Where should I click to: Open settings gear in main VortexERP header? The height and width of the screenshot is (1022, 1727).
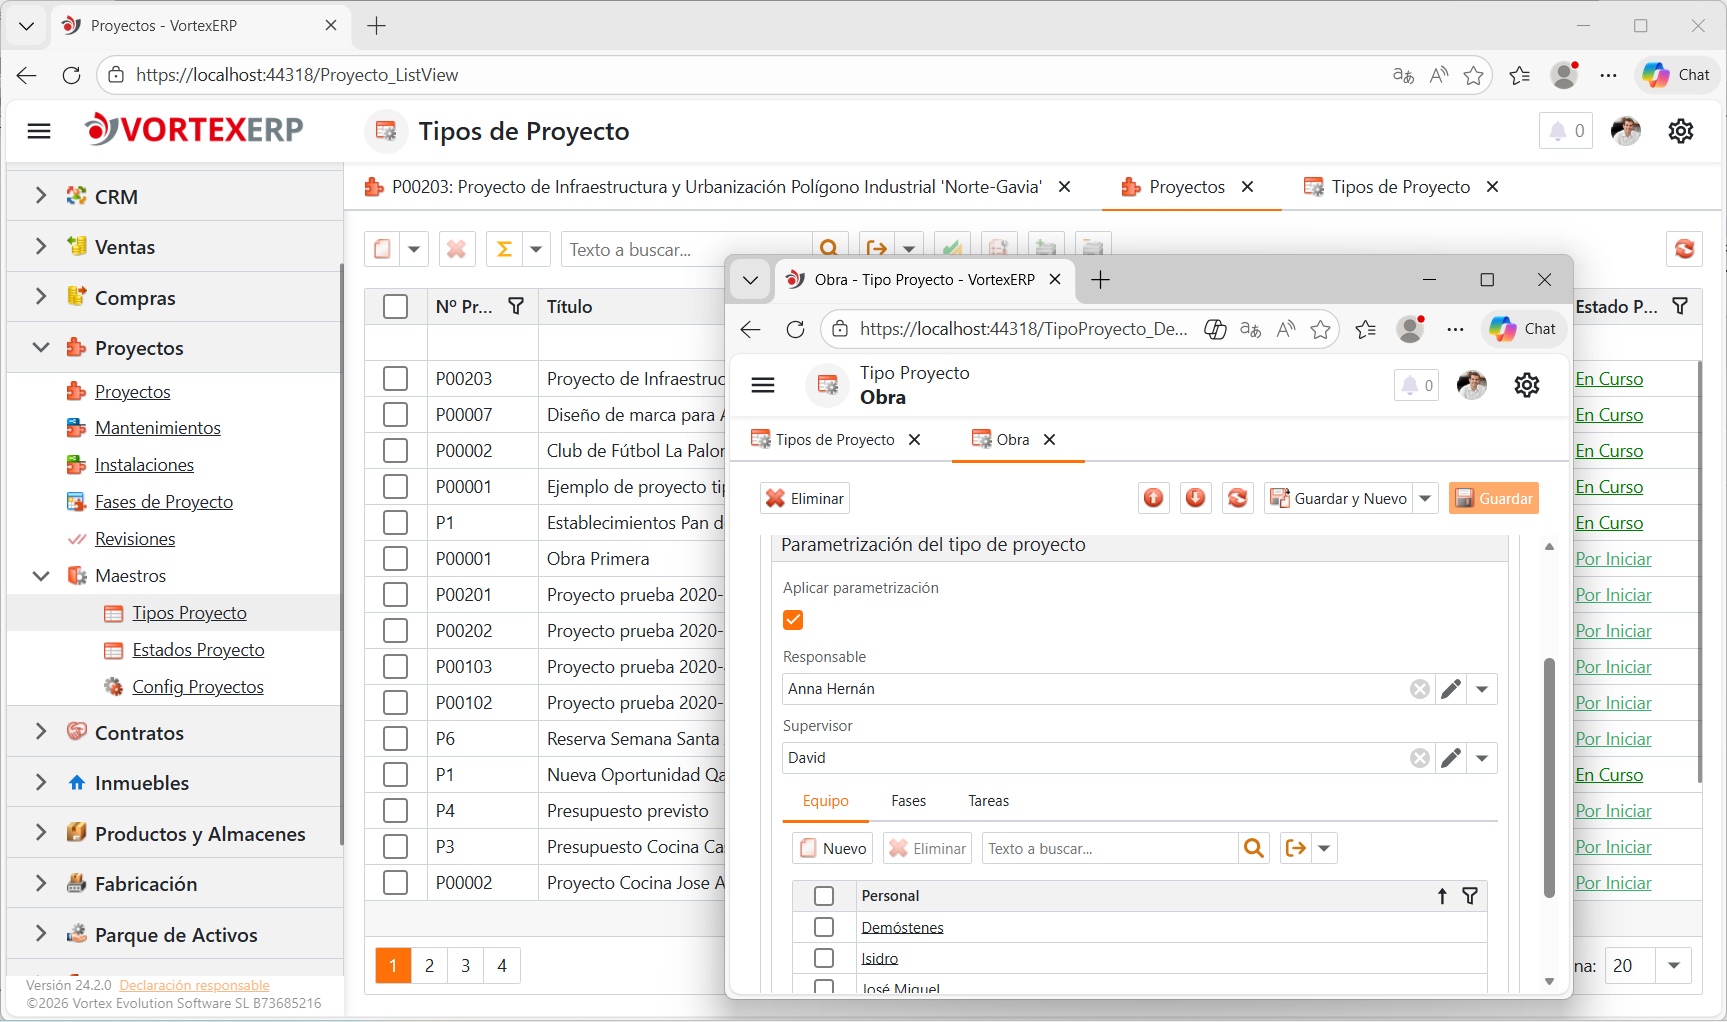coord(1681,131)
